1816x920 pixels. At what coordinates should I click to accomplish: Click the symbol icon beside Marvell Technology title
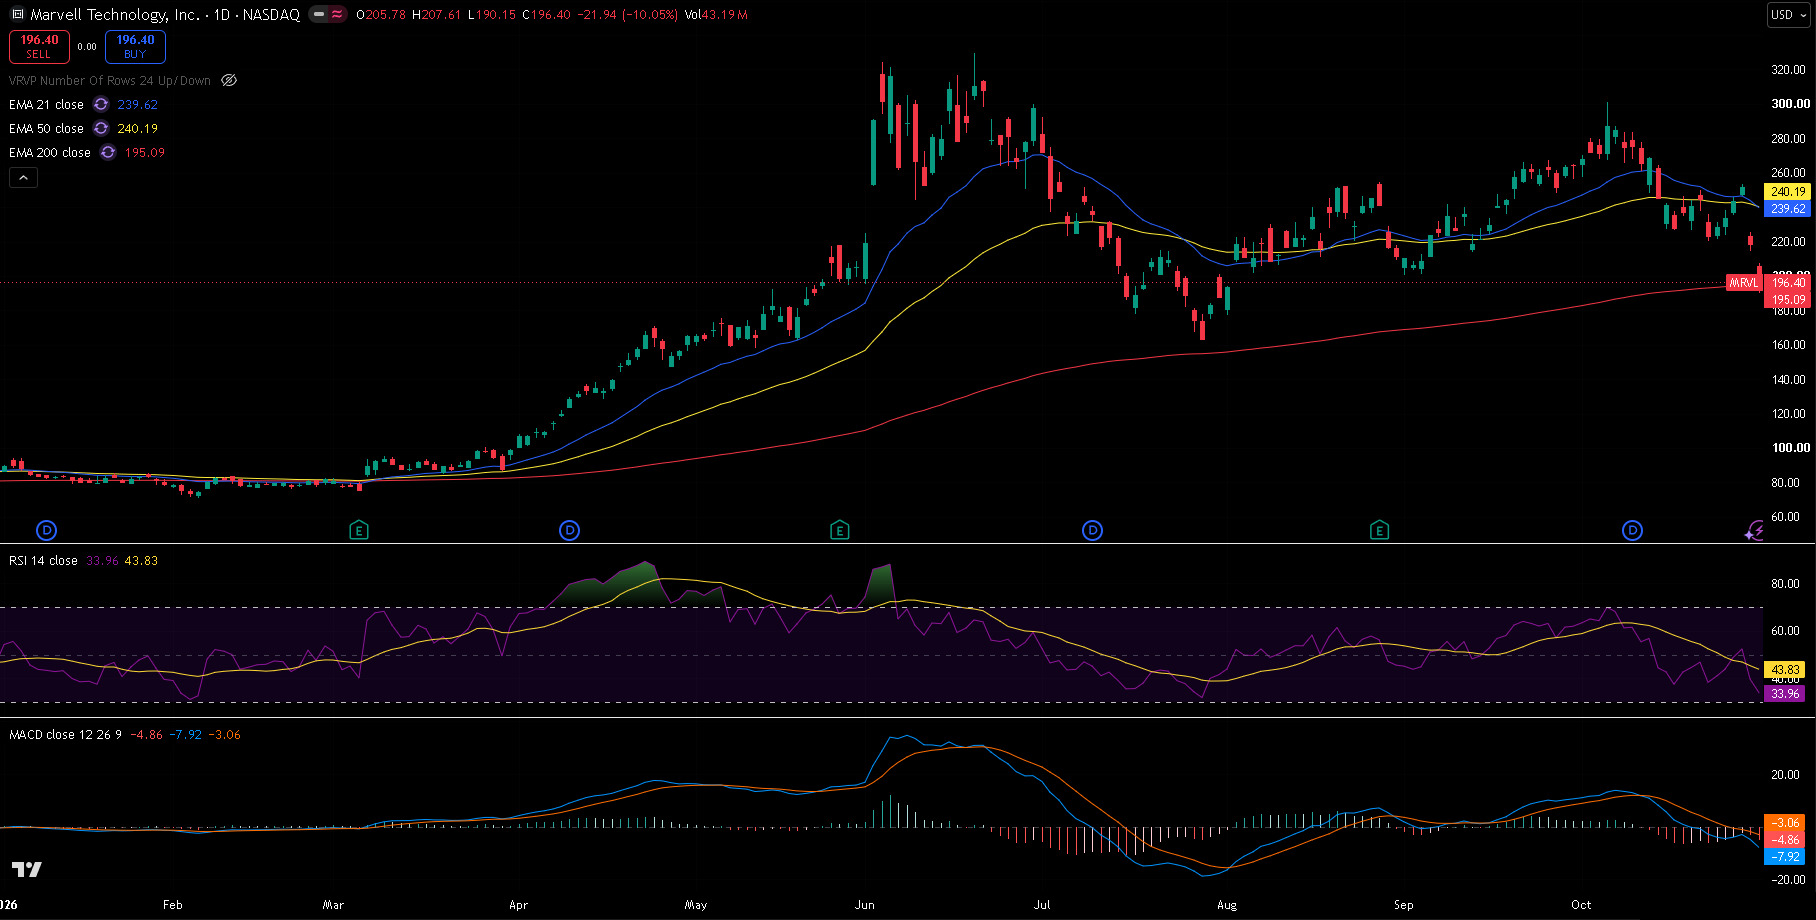[x=17, y=15]
